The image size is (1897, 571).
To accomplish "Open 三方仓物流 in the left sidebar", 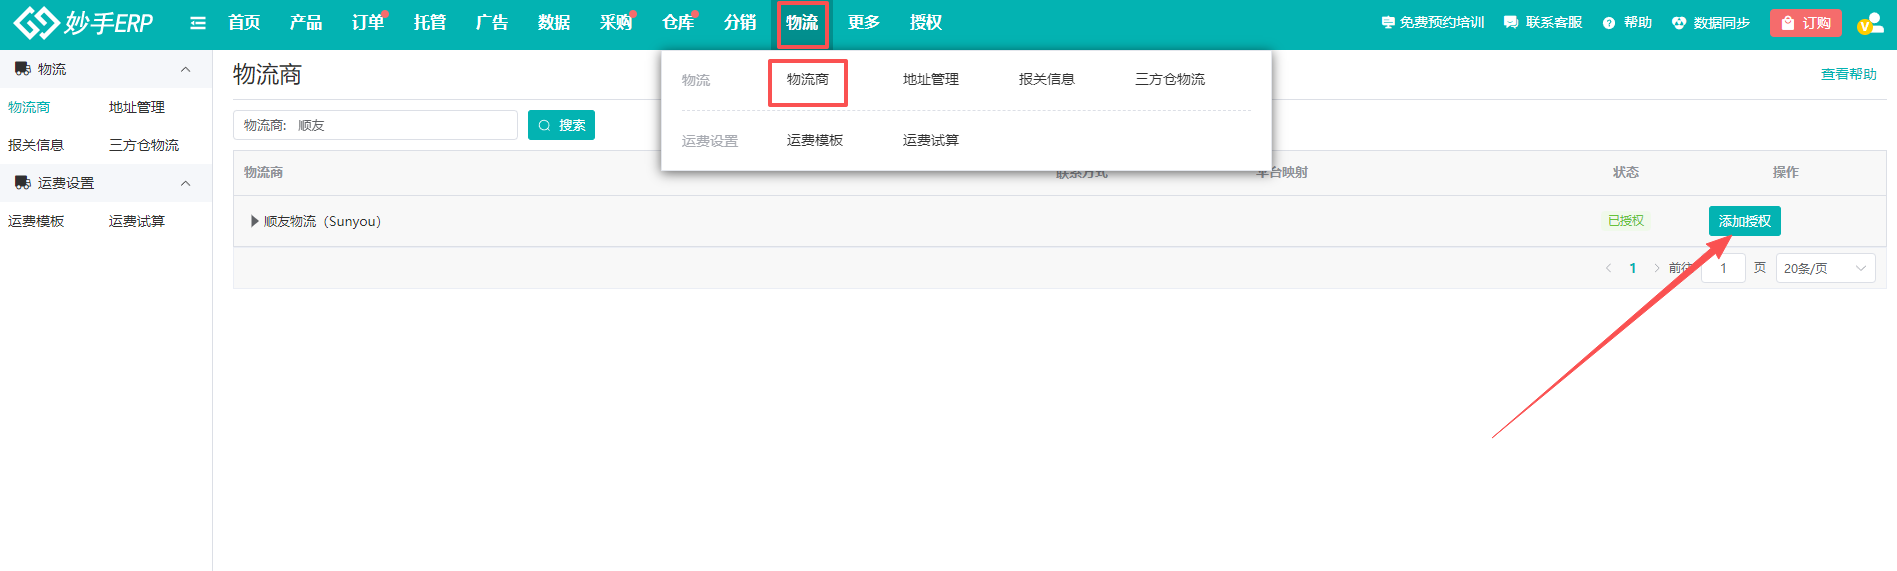I will (x=144, y=145).
